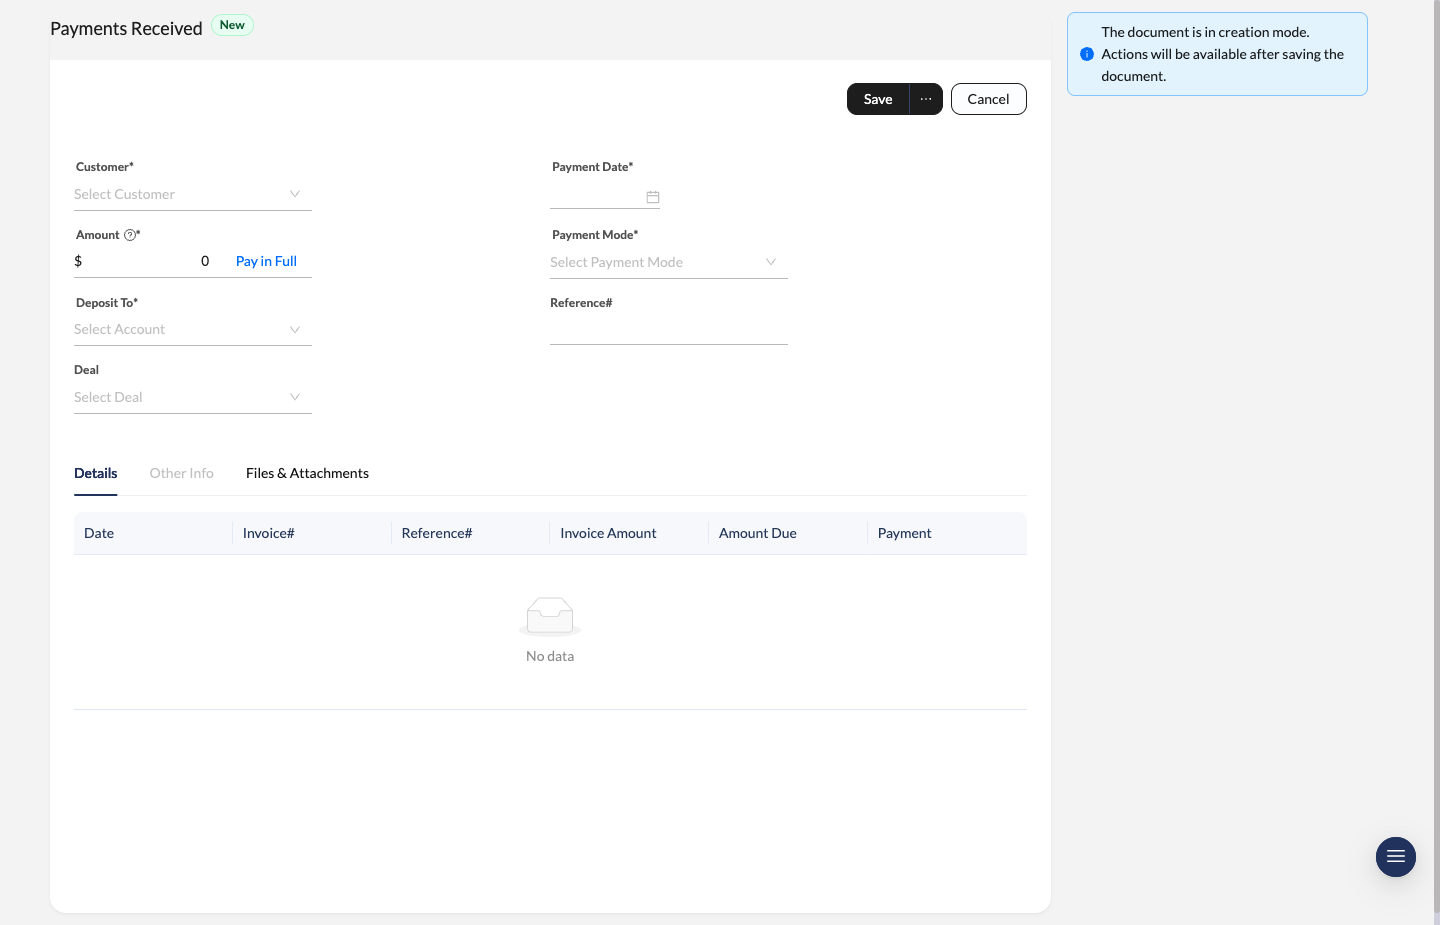This screenshot has width=1440, height=925.
Task: Open the Payment Date calendar icon
Action: pyautogui.click(x=653, y=197)
